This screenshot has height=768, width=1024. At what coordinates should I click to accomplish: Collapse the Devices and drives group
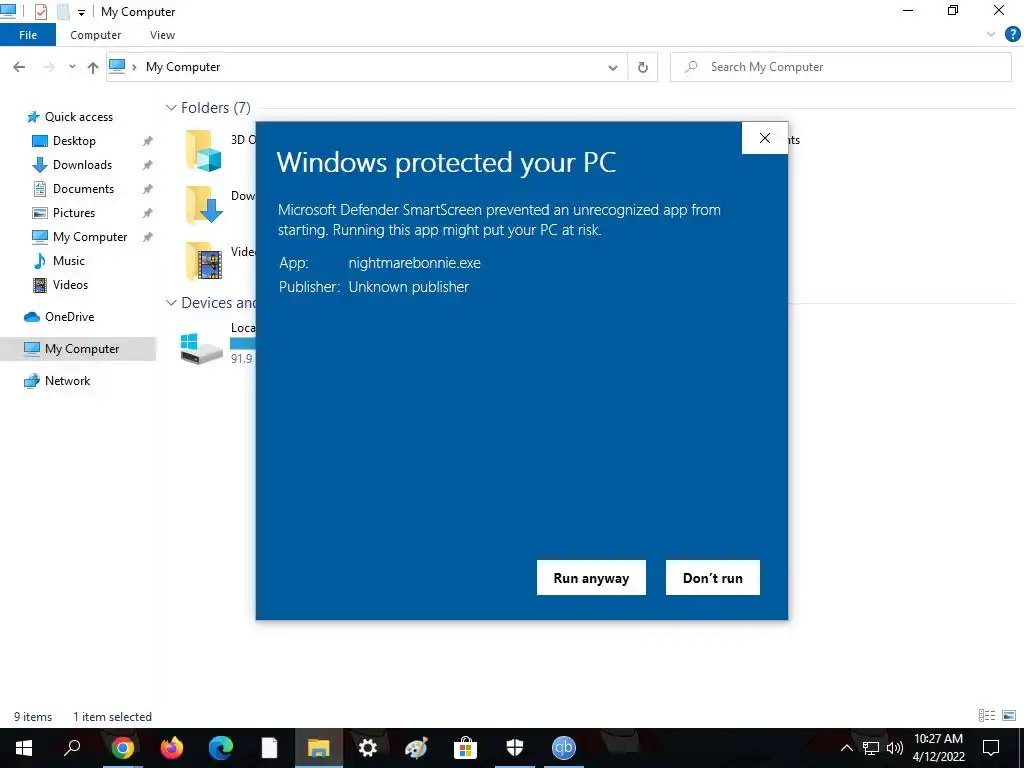coord(171,303)
